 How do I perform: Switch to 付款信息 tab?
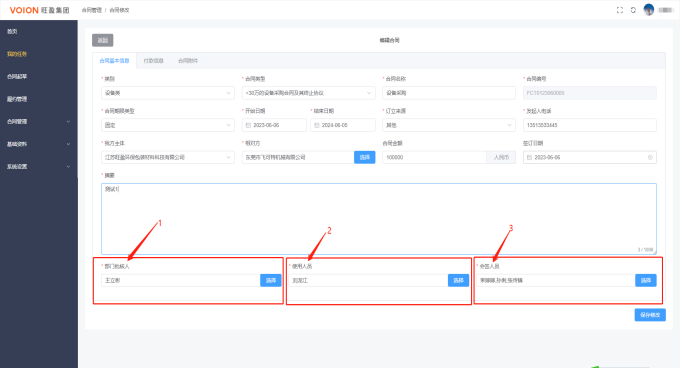click(x=154, y=61)
